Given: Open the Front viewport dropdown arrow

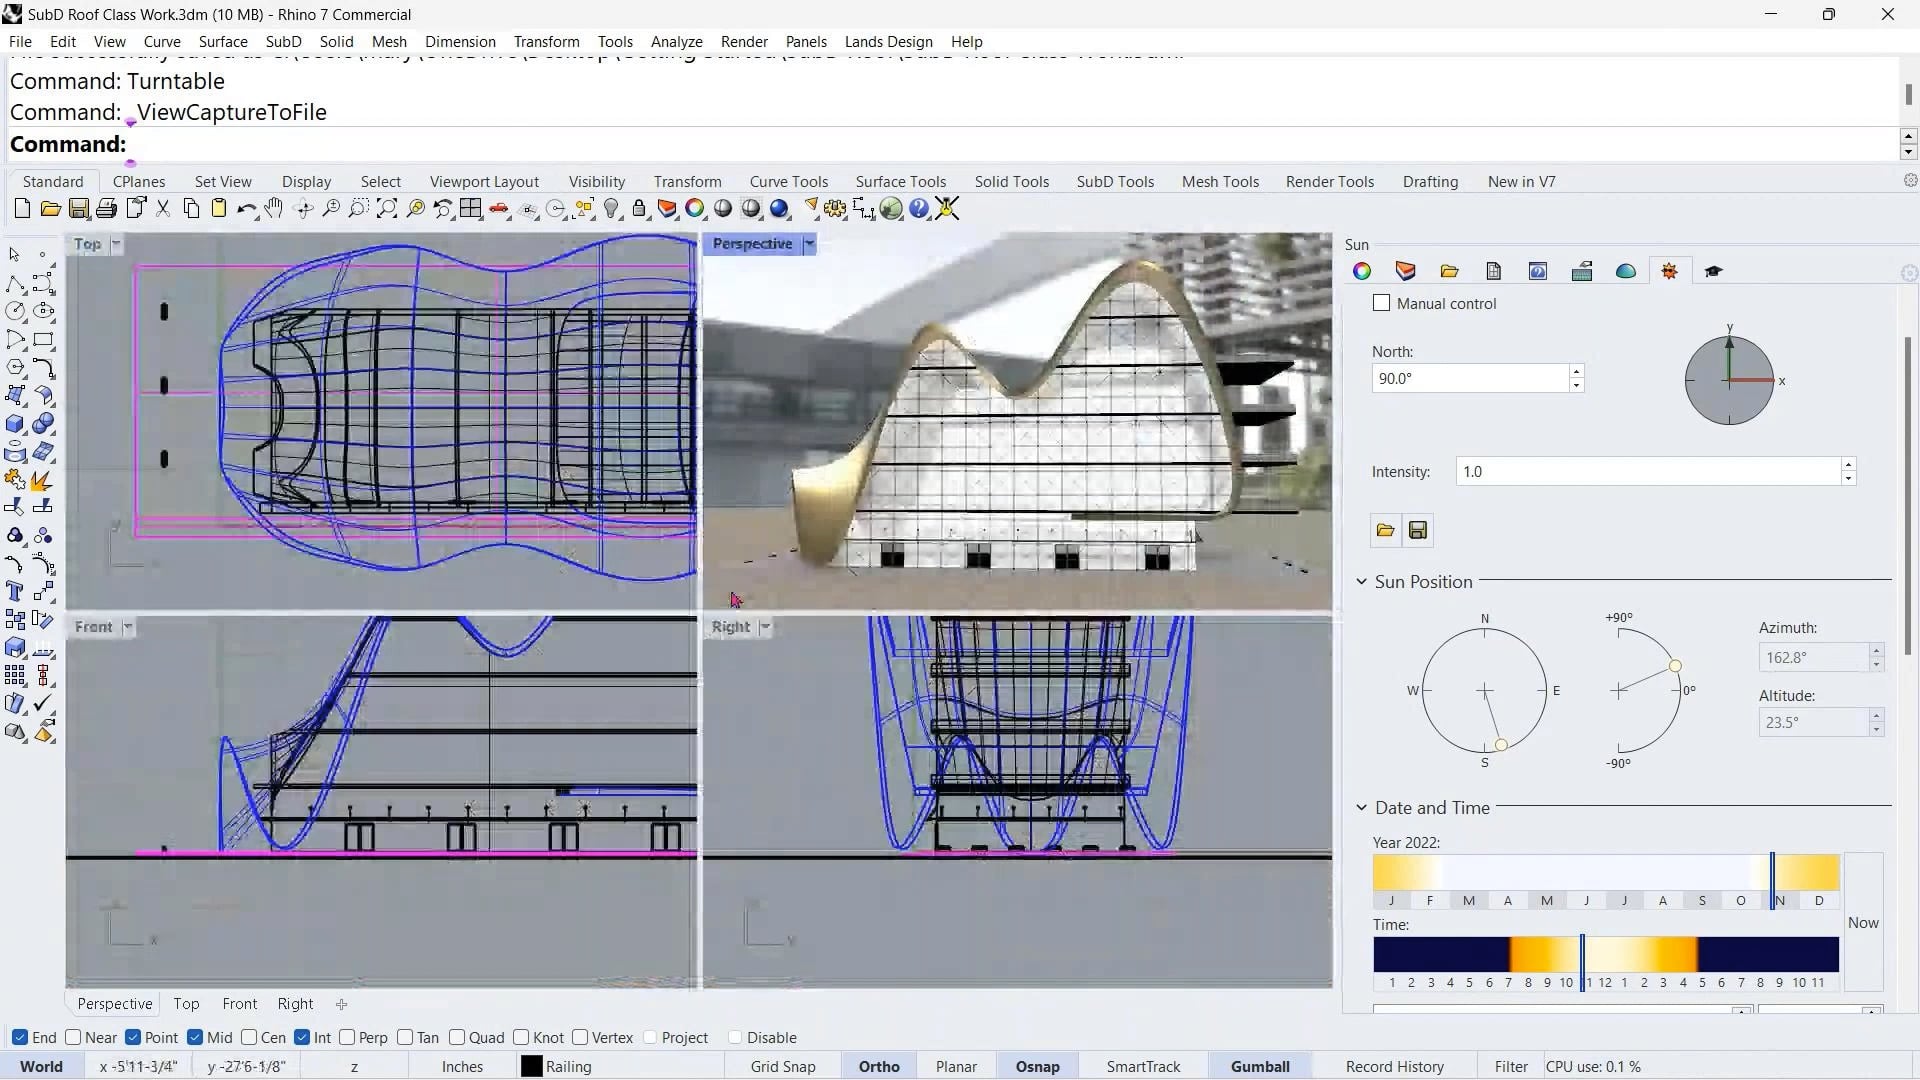Looking at the screenshot, I should click(128, 627).
